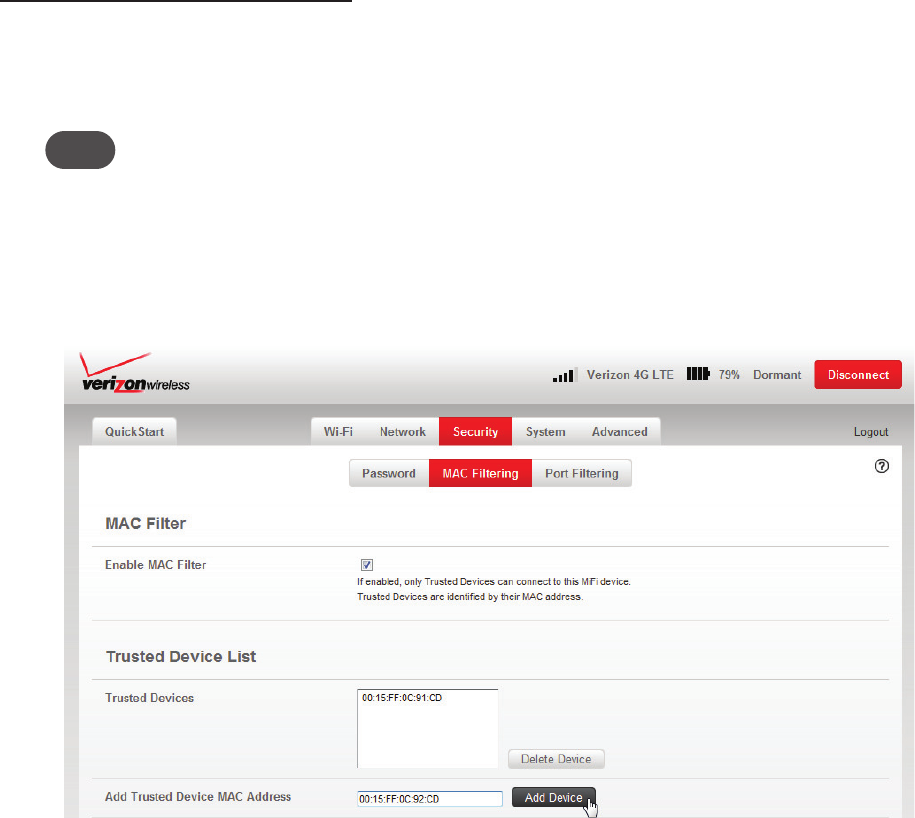Open the Port Filtering sub-tab
The image size is (915, 818).
(x=582, y=473)
